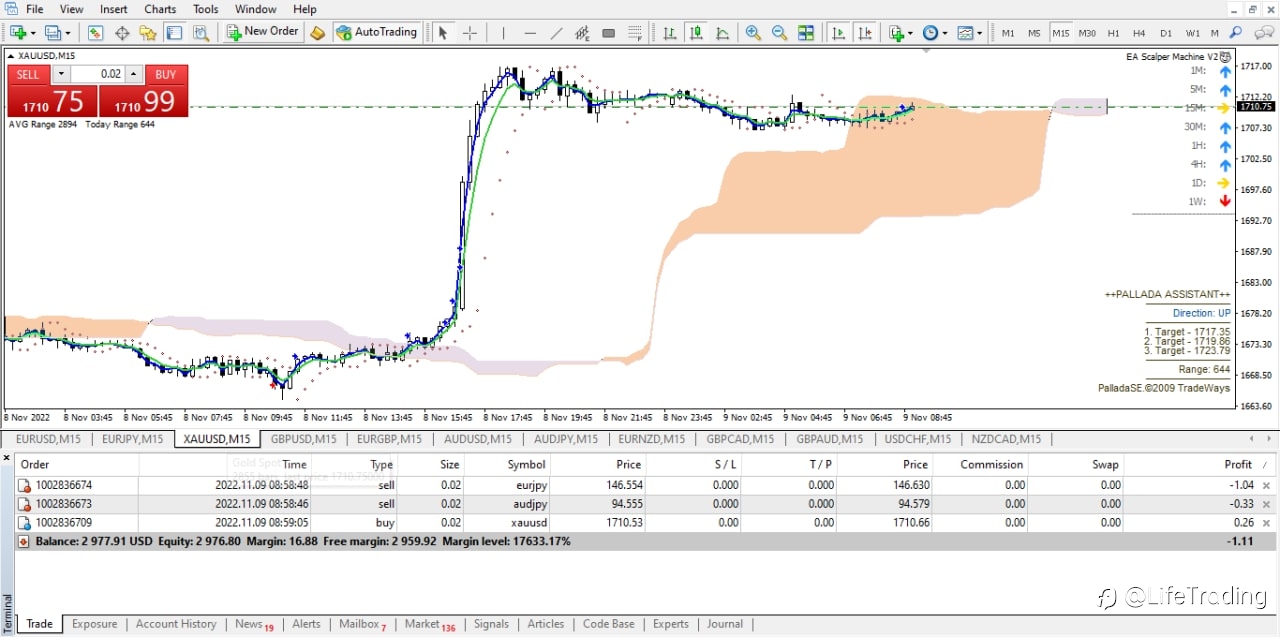Expand the Profiles dropdown arrow
1280x637 pixels.
(68, 33)
